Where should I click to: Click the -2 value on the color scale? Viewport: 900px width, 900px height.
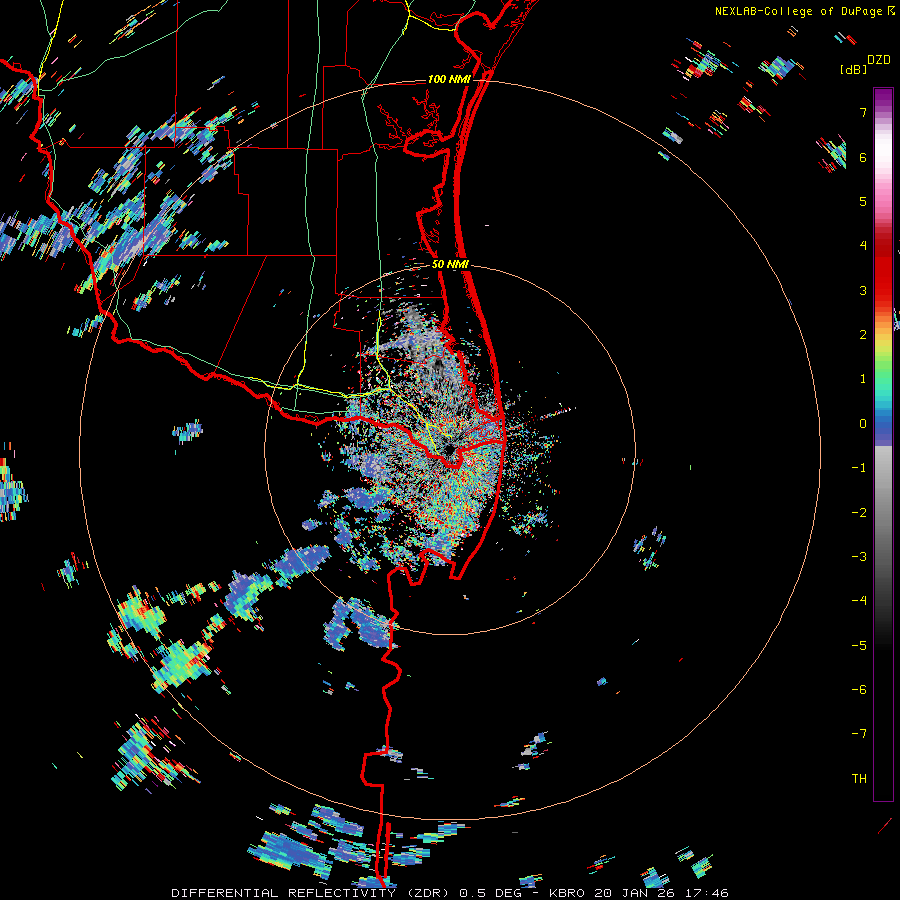(859, 513)
